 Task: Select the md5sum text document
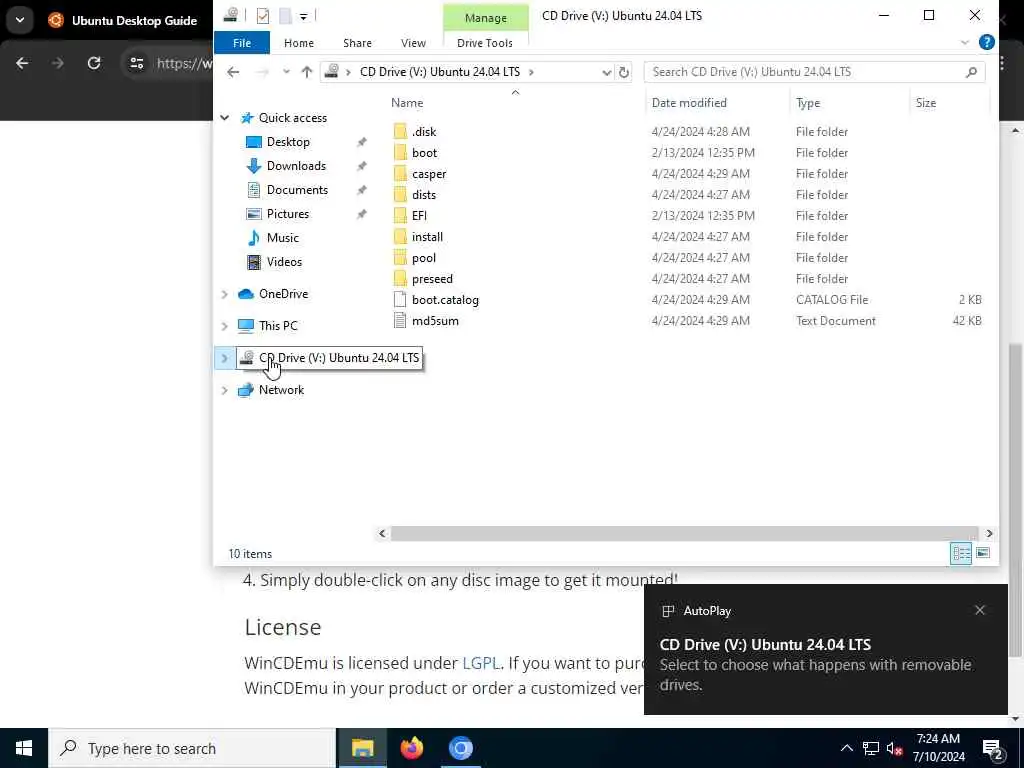(x=435, y=321)
